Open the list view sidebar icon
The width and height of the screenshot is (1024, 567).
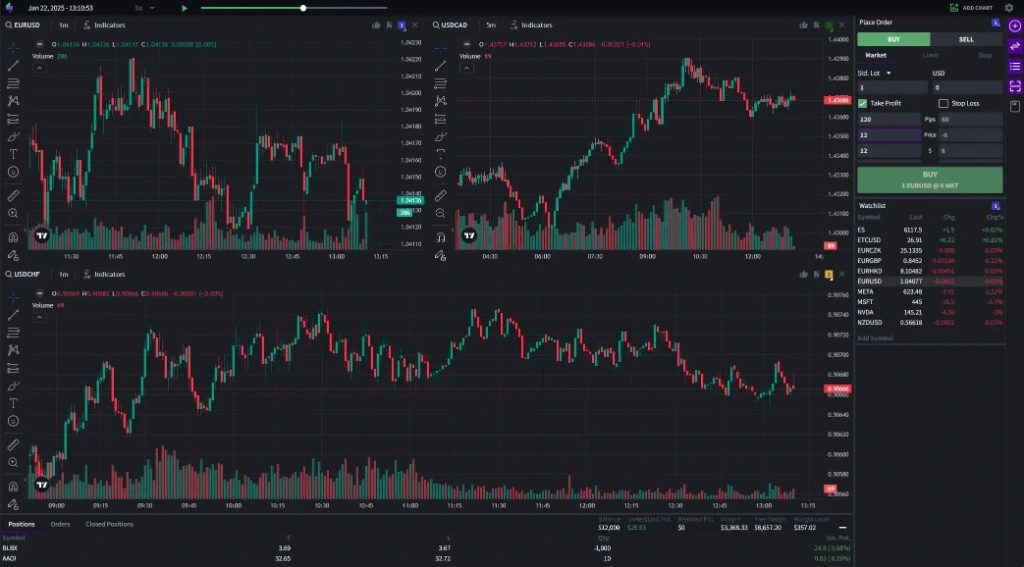(1015, 66)
